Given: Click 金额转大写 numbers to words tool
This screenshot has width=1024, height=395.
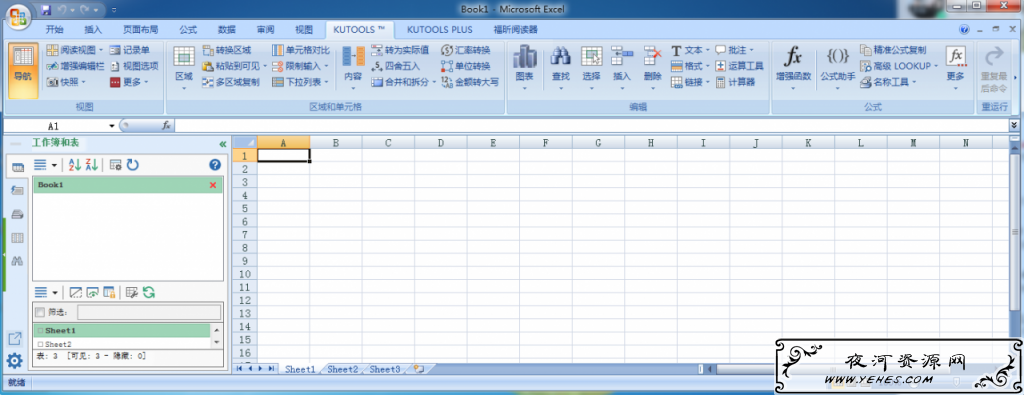Looking at the screenshot, I should coord(469,82).
